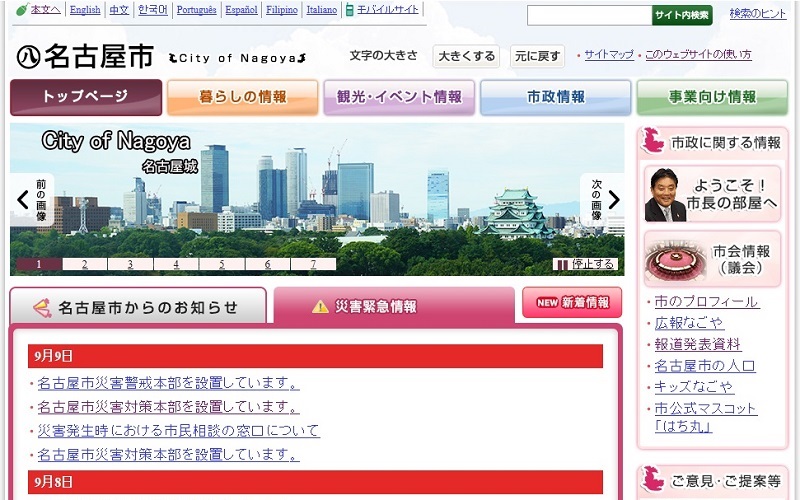Focus the site search input field

[589, 15]
